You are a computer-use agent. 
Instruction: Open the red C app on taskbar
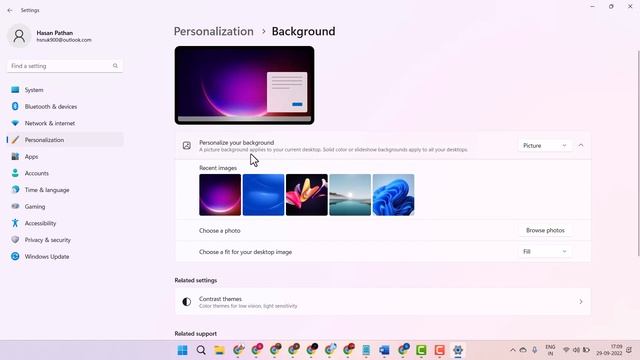coord(440,350)
